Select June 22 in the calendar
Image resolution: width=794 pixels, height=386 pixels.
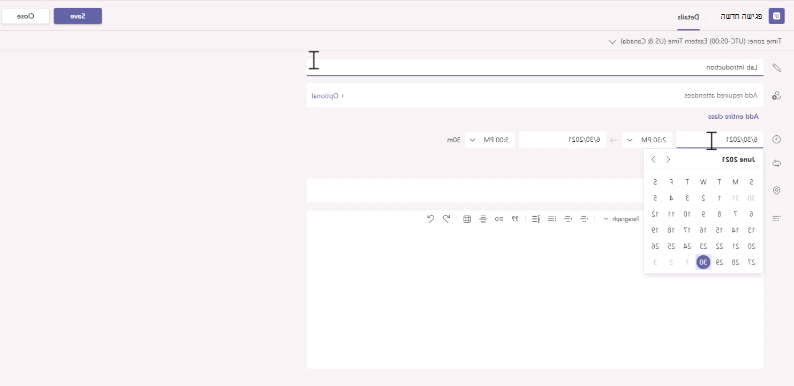click(x=719, y=246)
